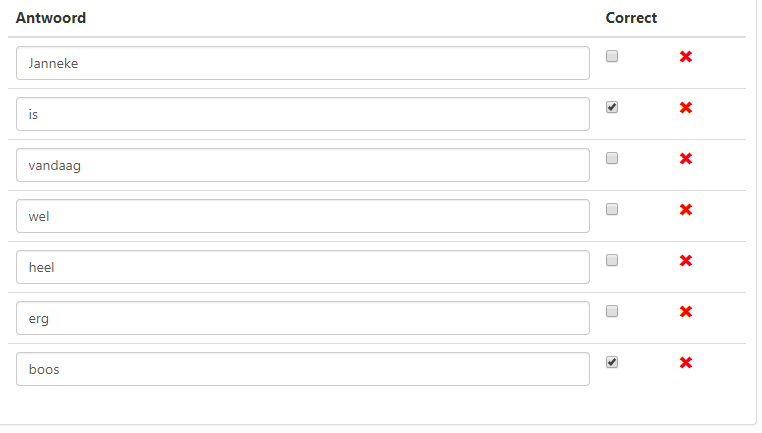This screenshot has width=762, height=433.
Task: Remove the 'erg' answer with red X
Action: coord(686,312)
